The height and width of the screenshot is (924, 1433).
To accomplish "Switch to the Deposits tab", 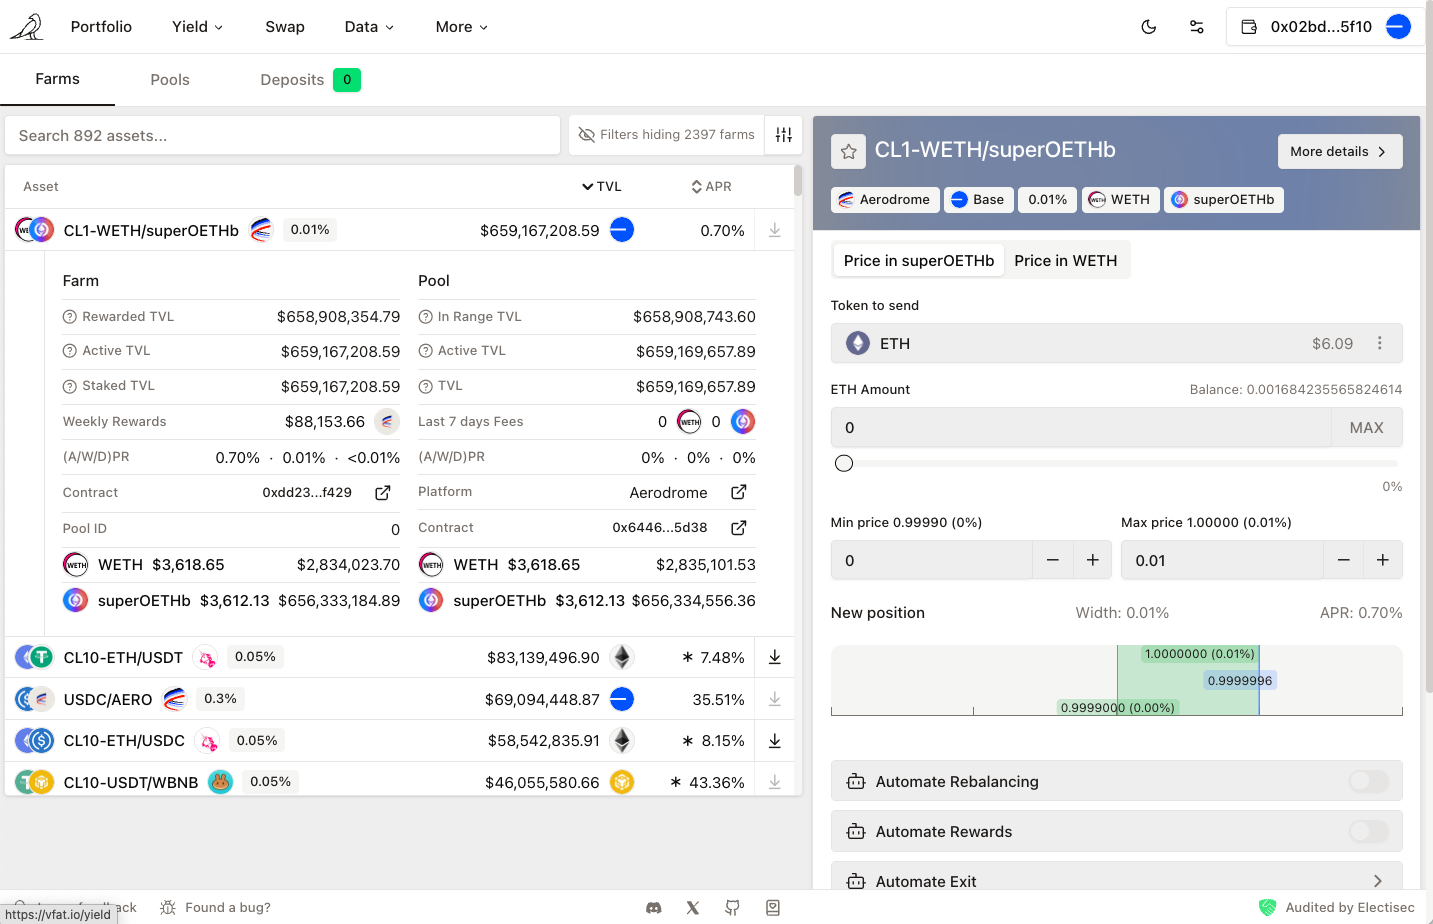I will pyautogui.click(x=310, y=80).
